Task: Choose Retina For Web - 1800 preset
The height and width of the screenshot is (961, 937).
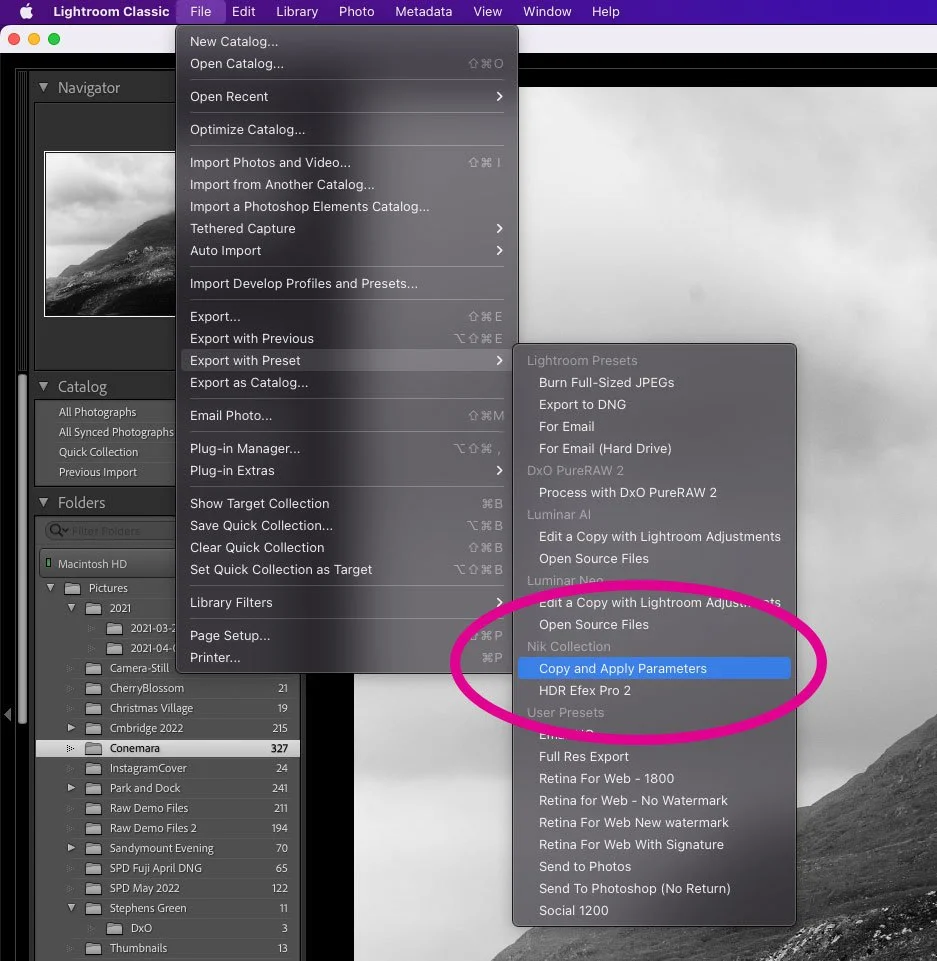Action: [654, 780]
